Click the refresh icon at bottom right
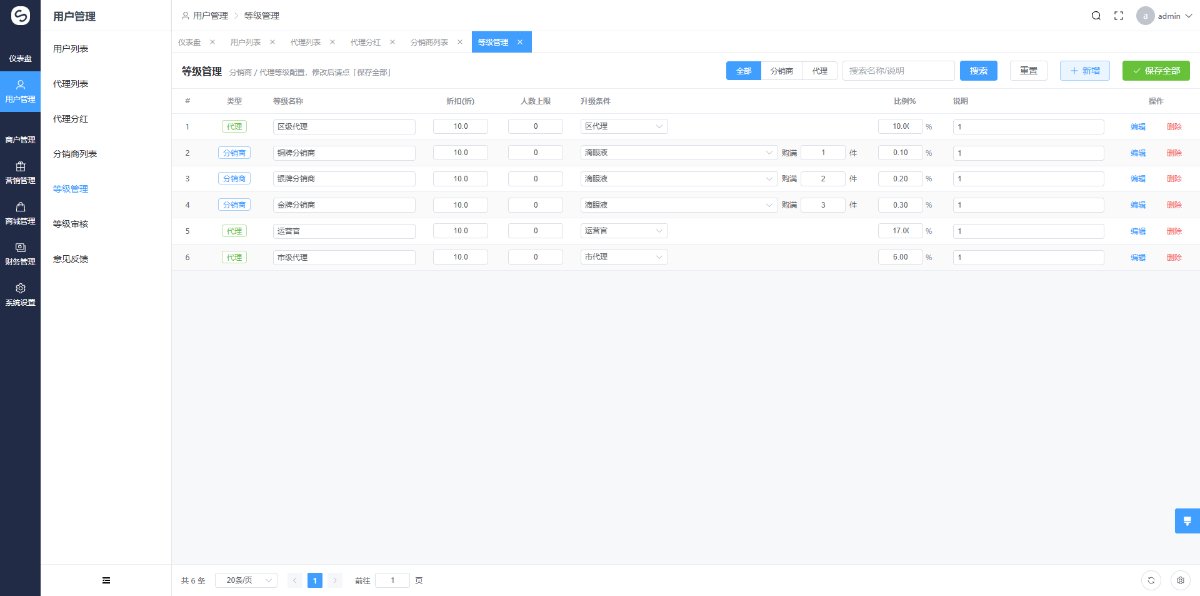This screenshot has width=1200, height=596. 1151,580
